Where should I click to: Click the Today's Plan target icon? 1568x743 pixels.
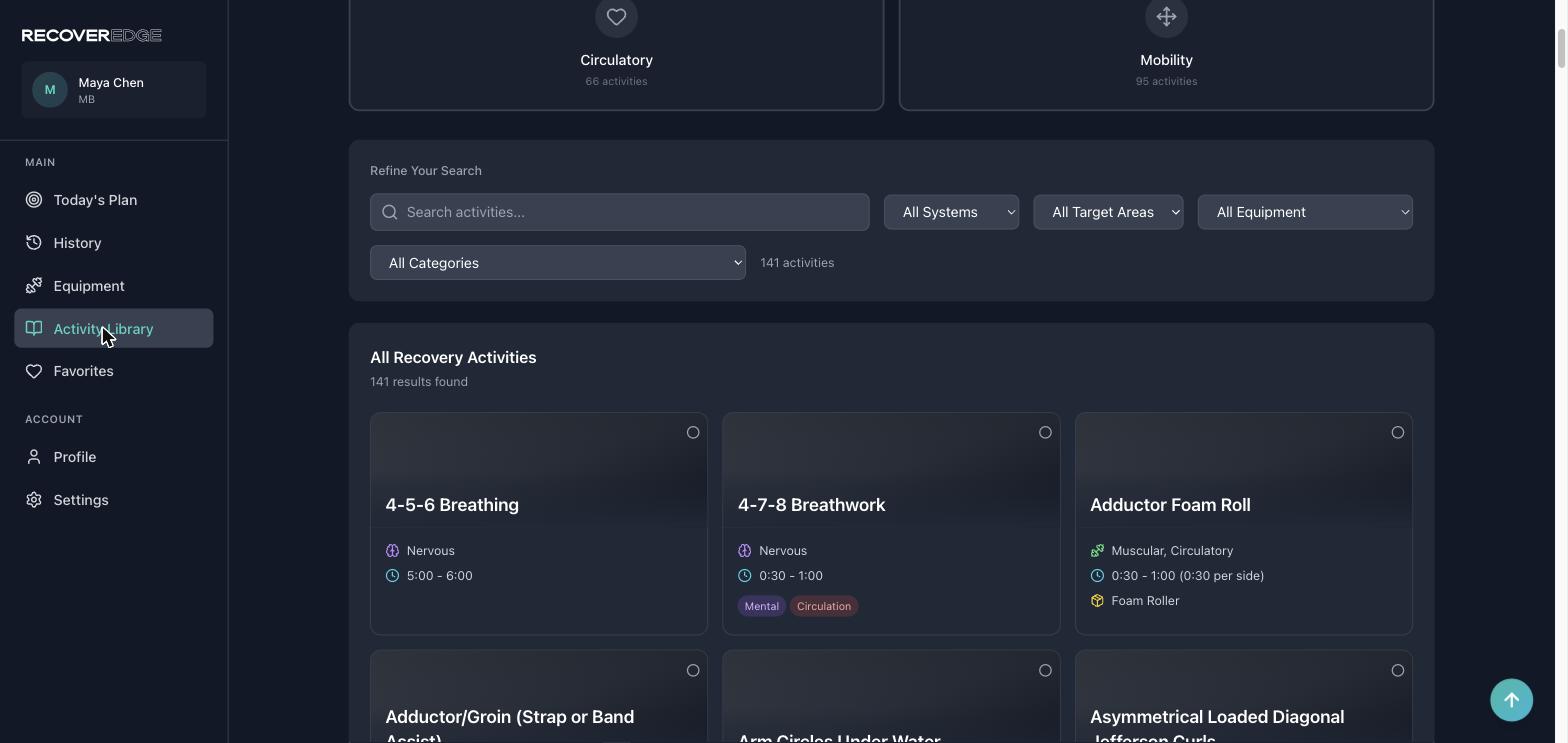(x=34, y=200)
